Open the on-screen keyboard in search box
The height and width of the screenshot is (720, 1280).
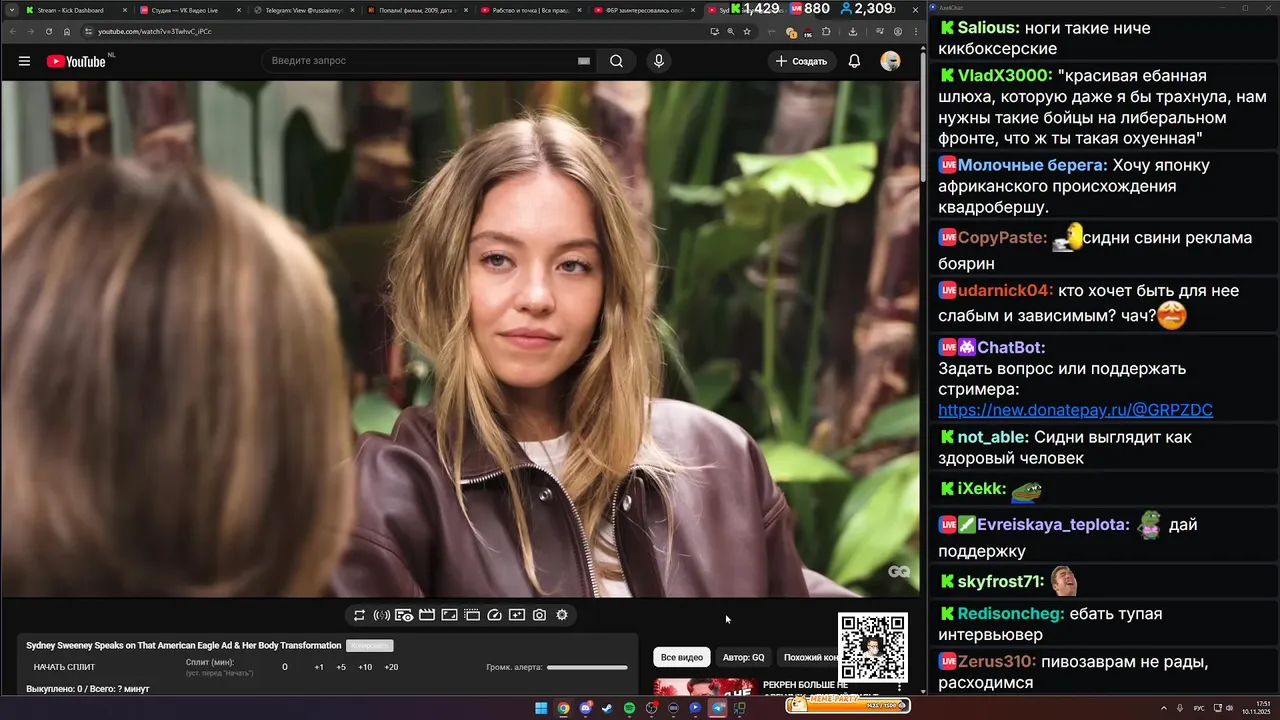[x=584, y=61]
